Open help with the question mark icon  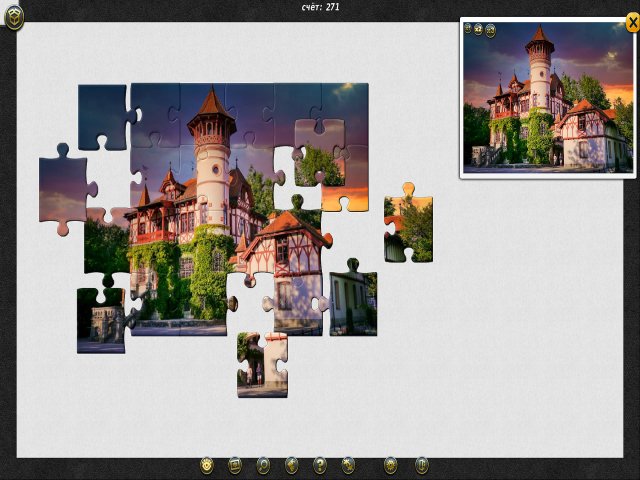coord(320,465)
